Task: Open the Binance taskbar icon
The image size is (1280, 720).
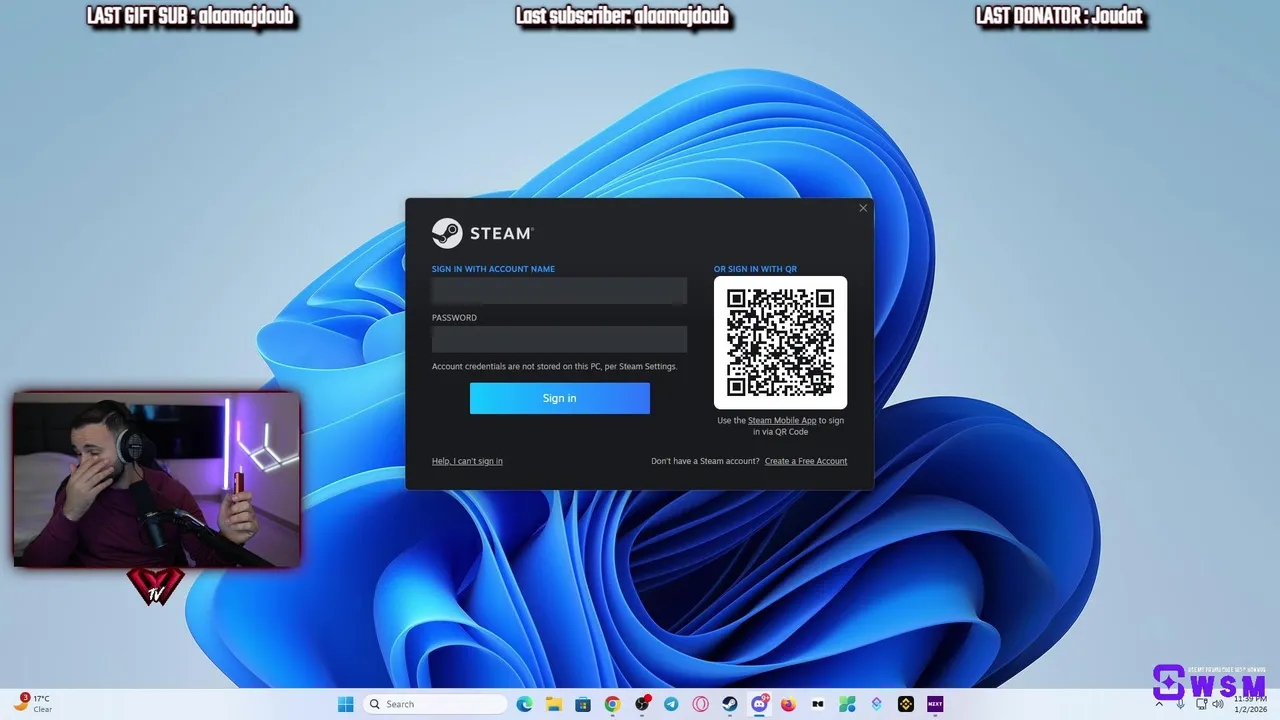Action: click(x=906, y=704)
